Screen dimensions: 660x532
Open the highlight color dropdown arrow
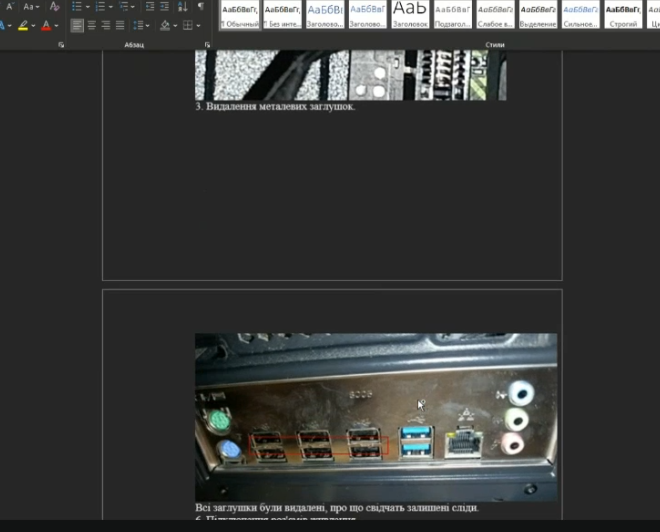coord(33,26)
